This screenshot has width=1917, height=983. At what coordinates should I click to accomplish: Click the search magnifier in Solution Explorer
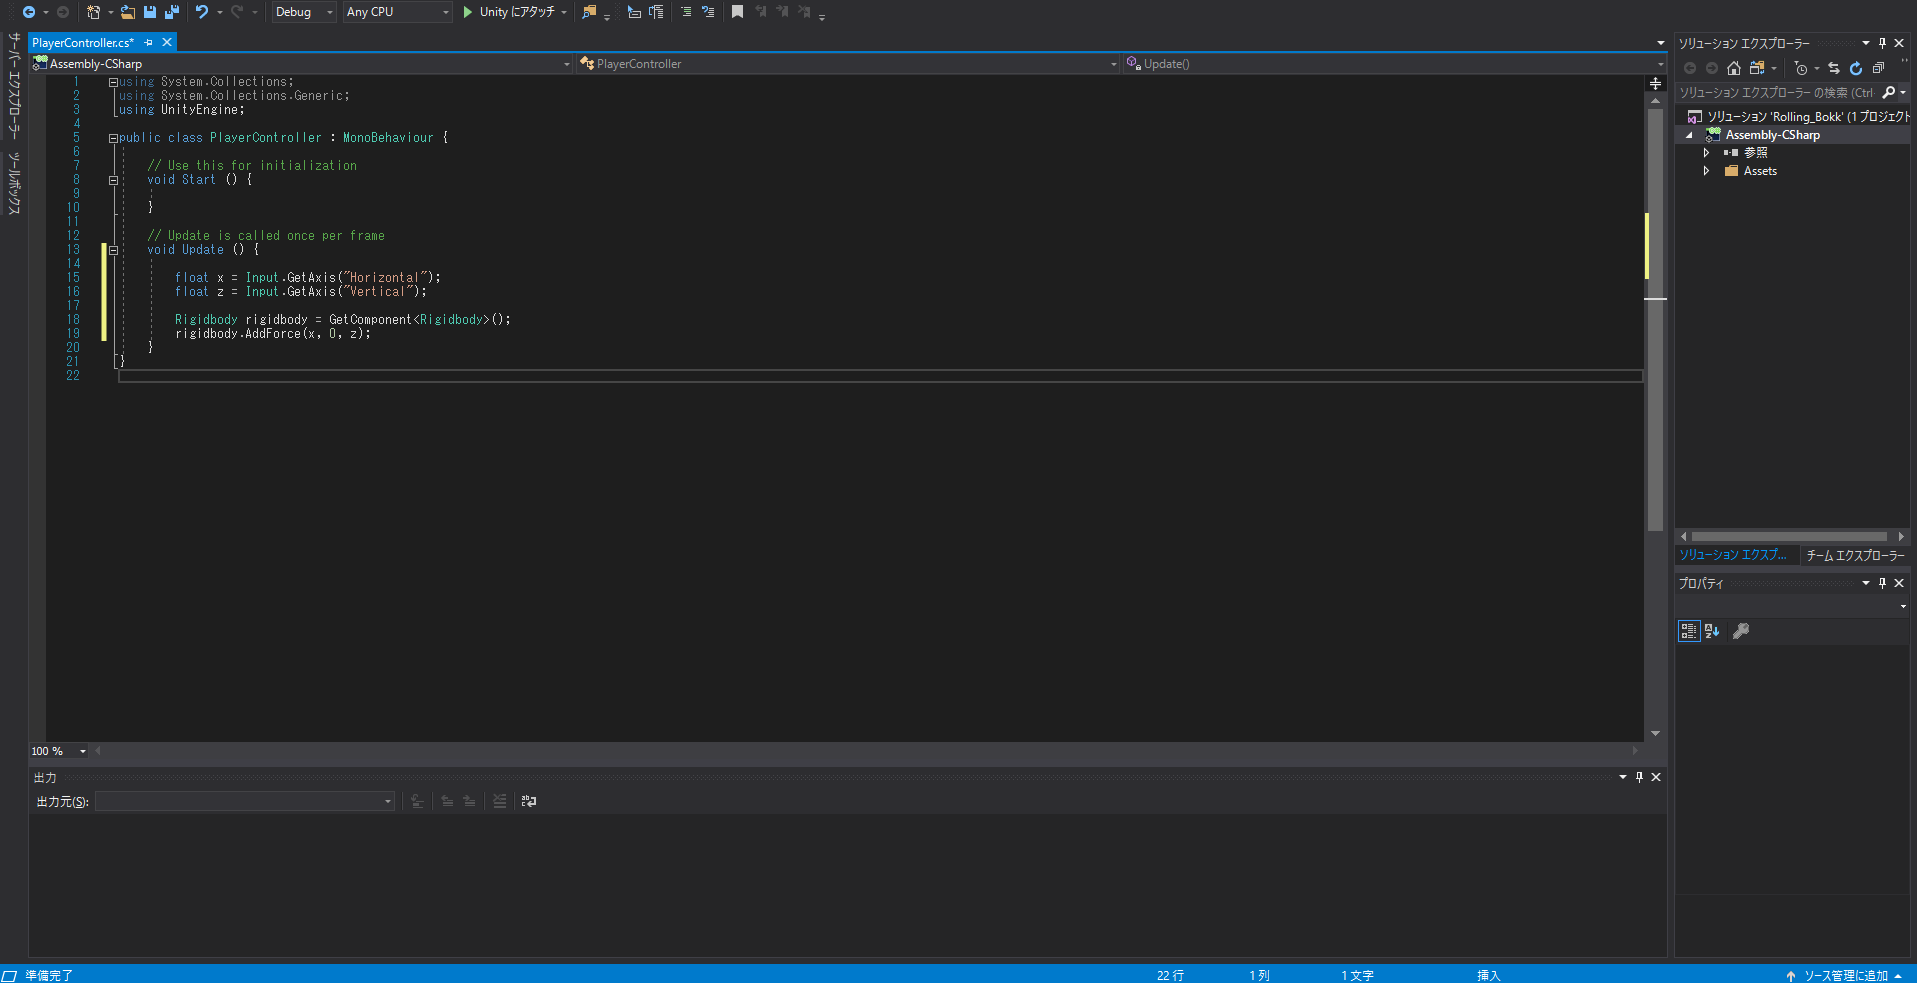(1889, 92)
